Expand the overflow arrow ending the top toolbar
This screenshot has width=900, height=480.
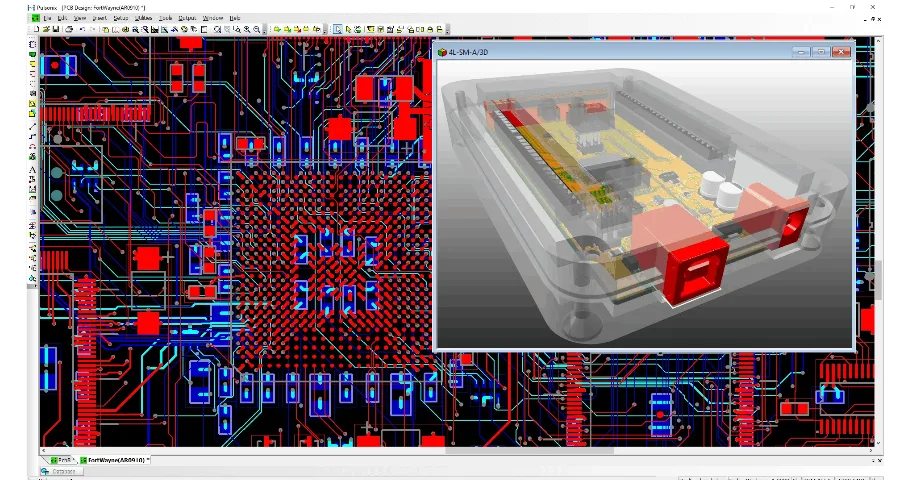click(447, 29)
